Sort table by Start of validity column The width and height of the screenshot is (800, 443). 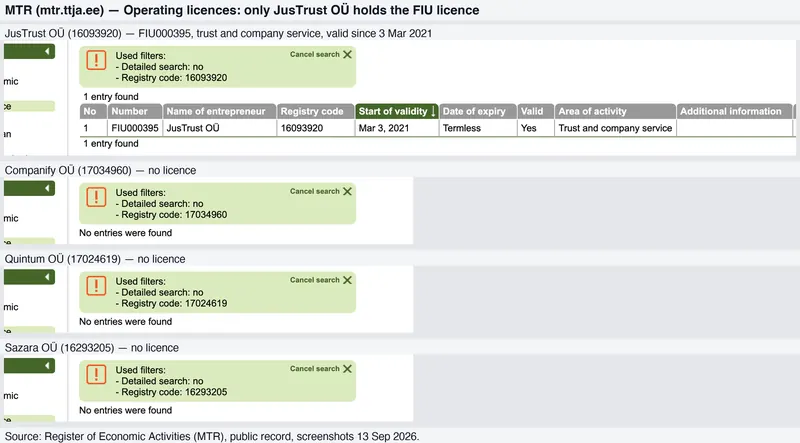396,111
